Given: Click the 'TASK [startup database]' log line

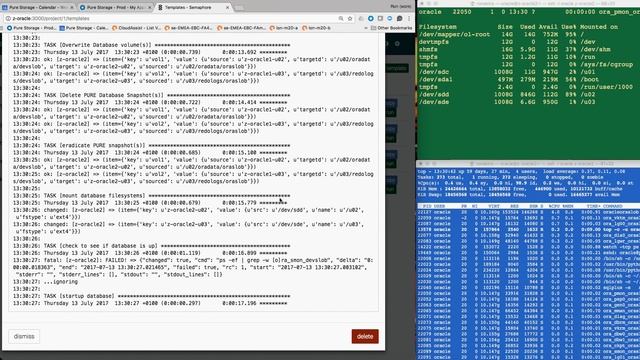Looking at the screenshot, I should coord(151,296).
